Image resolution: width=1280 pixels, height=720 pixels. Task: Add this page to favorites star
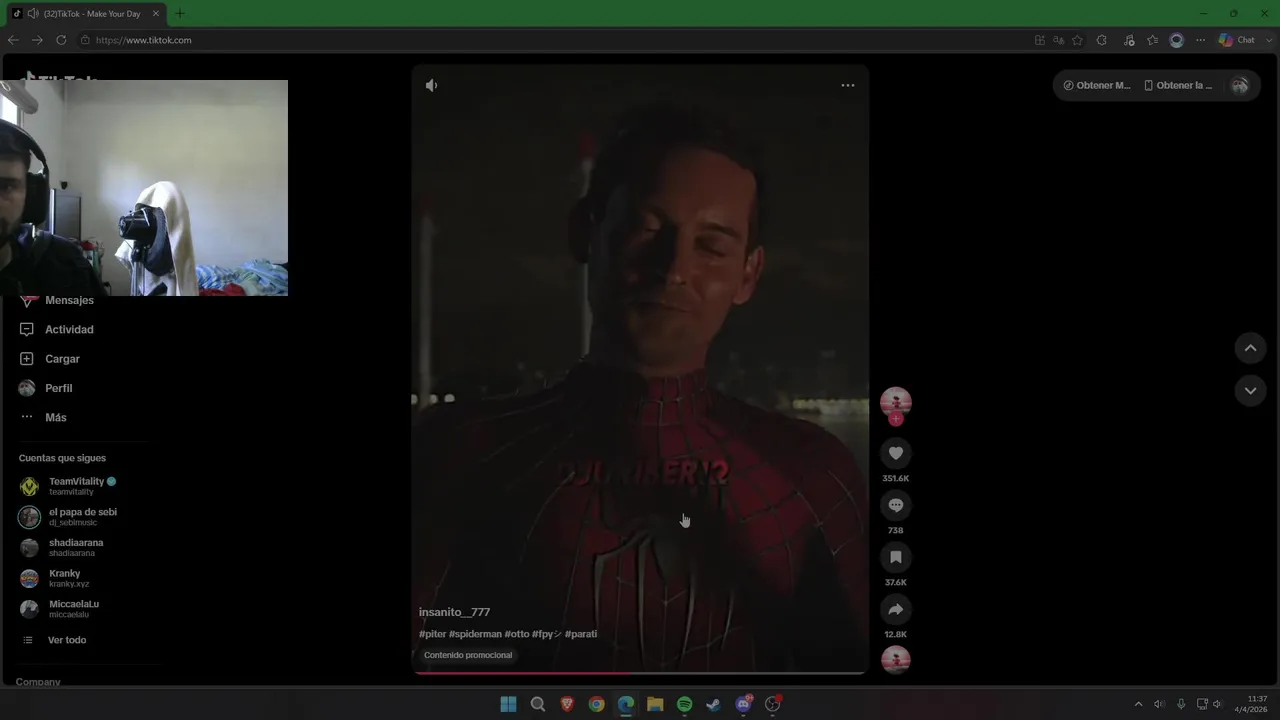coord(1077,40)
